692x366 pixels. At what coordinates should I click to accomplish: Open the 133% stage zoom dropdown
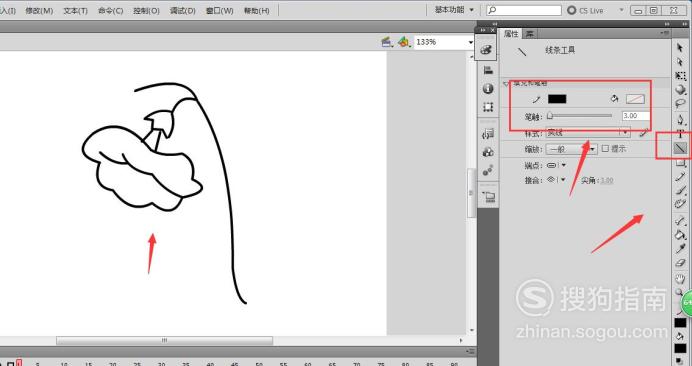coord(470,42)
